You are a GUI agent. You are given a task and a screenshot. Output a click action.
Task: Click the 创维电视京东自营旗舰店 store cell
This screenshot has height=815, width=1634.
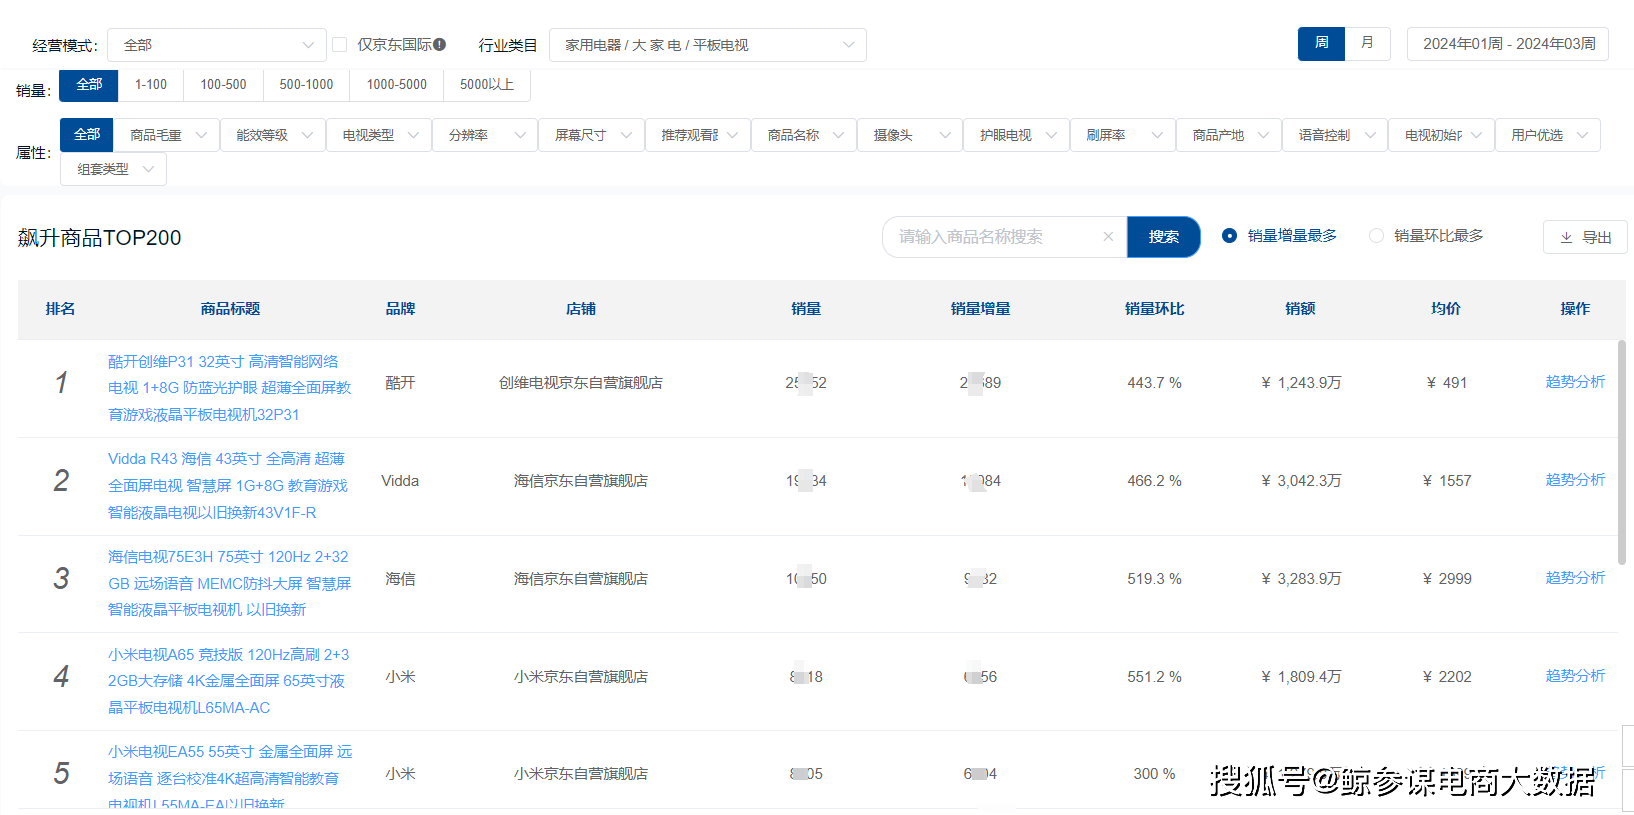581,383
